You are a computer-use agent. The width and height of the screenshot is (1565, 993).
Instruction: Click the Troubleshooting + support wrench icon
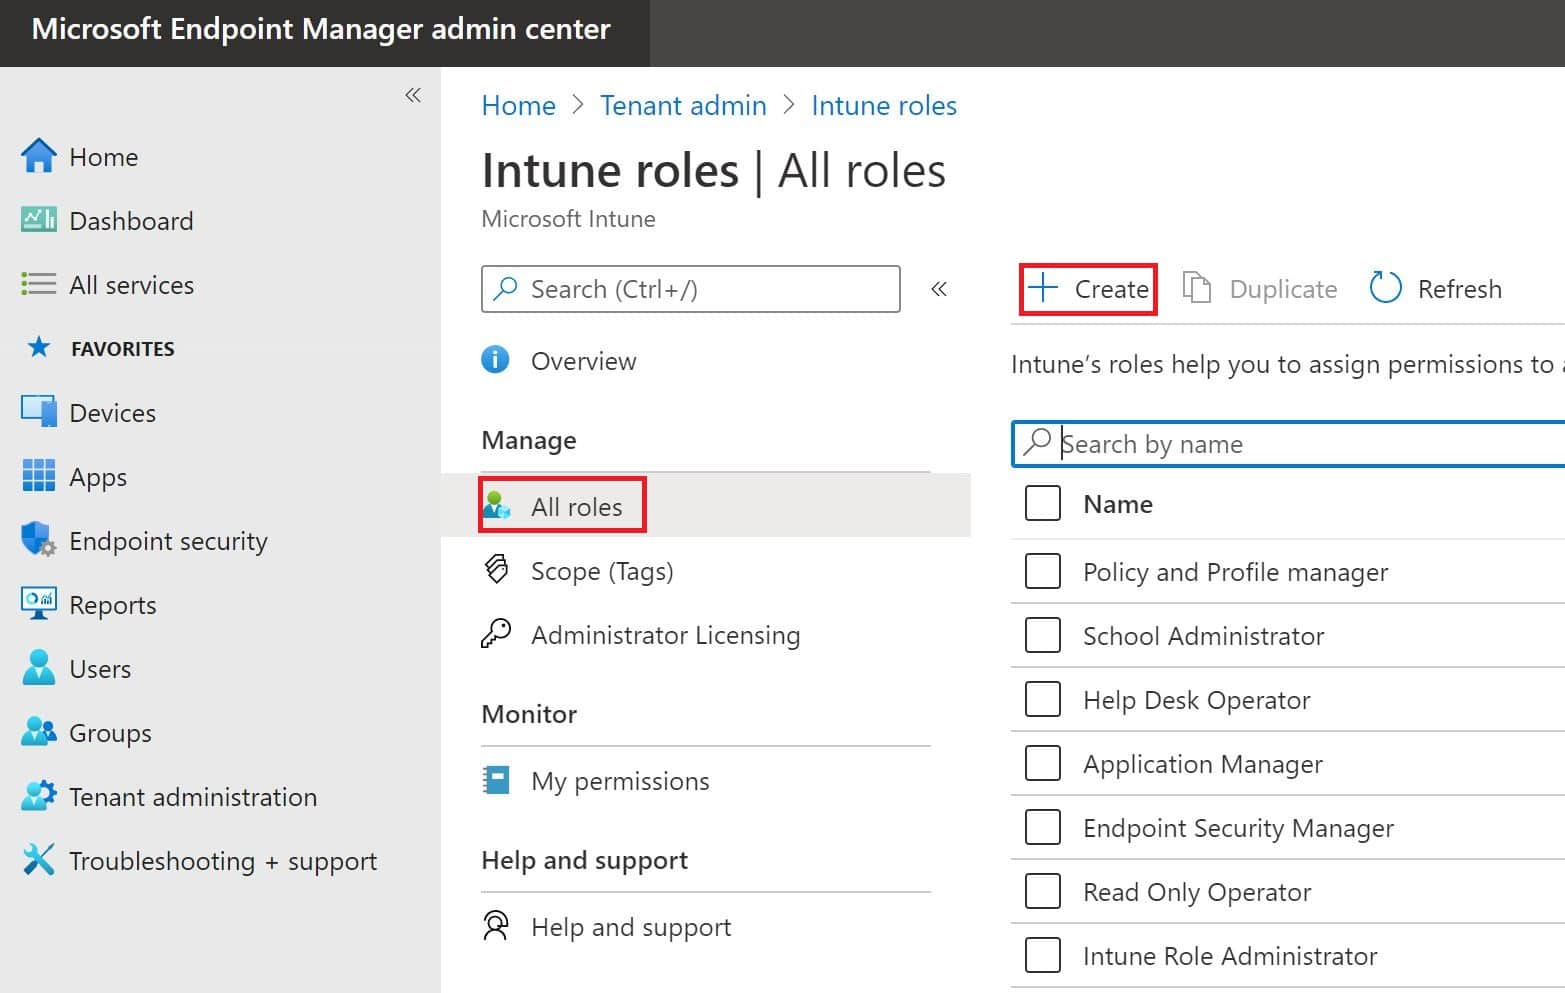coord(37,860)
